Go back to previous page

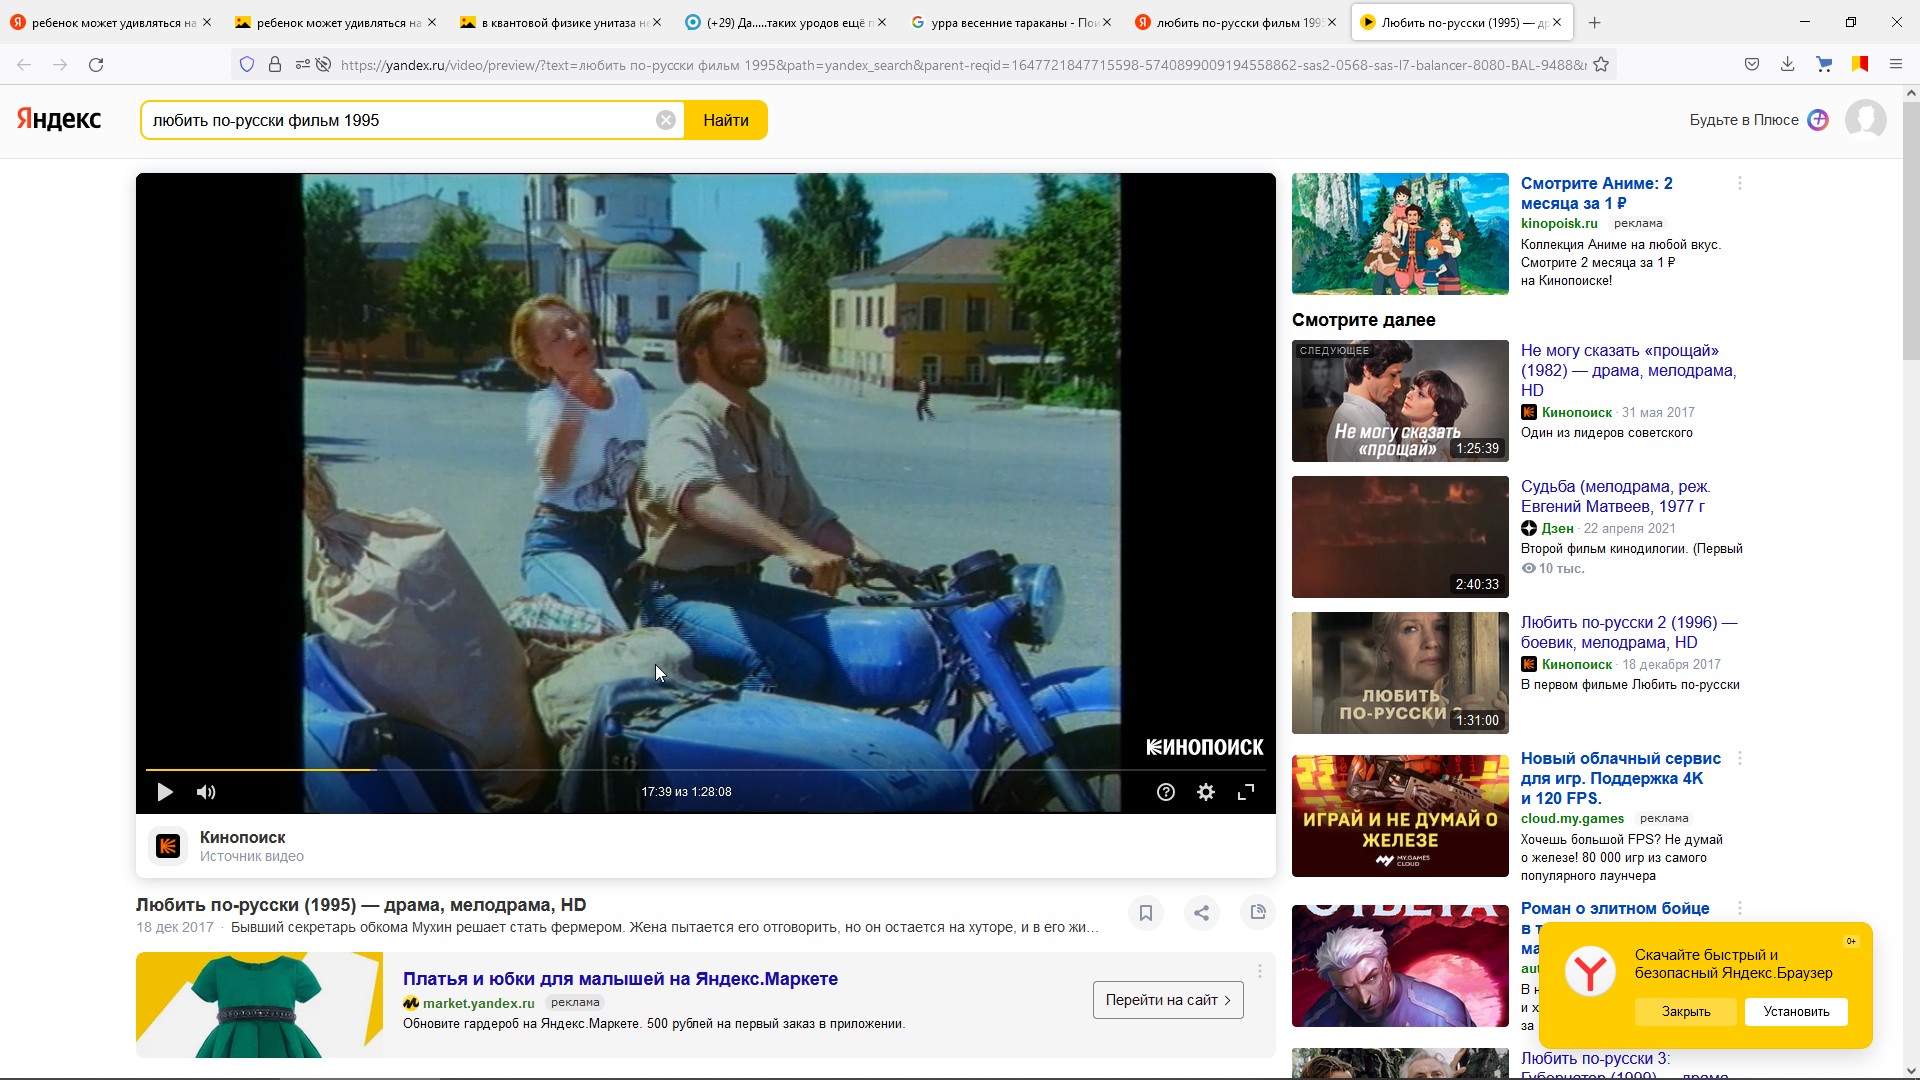click(24, 65)
